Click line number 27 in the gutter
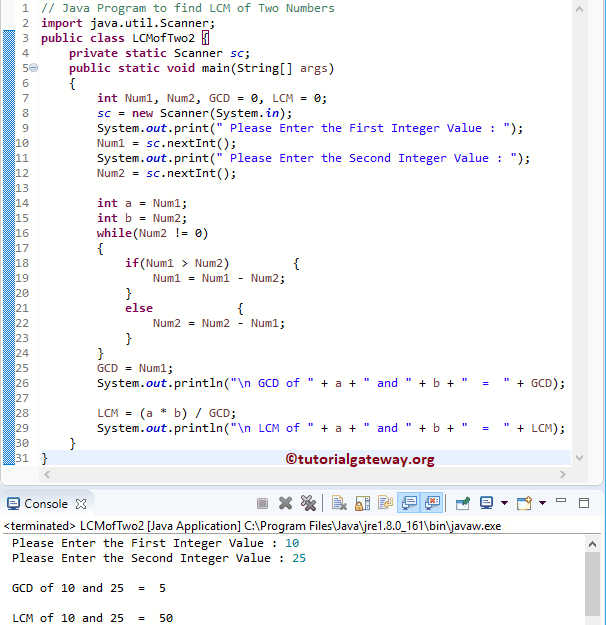606x625 pixels. pyautogui.click(x=22, y=398)
